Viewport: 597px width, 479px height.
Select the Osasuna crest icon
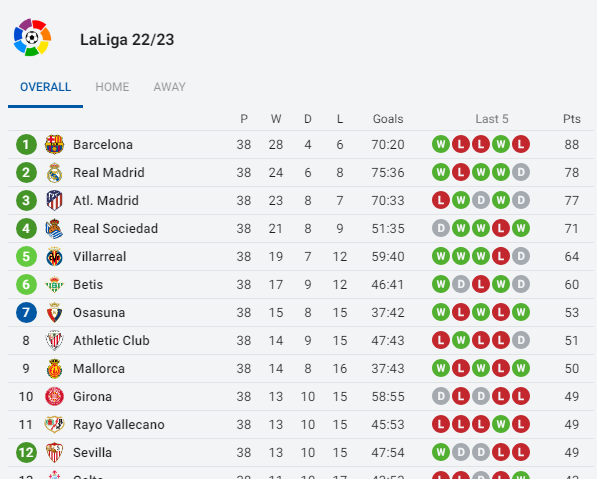[54, 312]
